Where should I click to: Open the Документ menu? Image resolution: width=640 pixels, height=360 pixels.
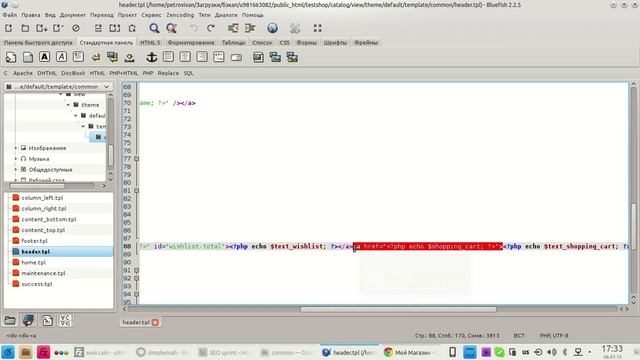pos(73,15)
